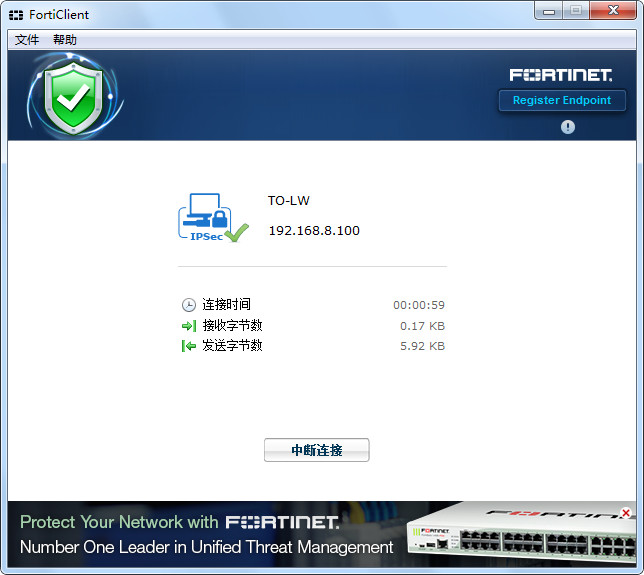
Task: Click the 接收字节数 label
Action: [232, 325]
